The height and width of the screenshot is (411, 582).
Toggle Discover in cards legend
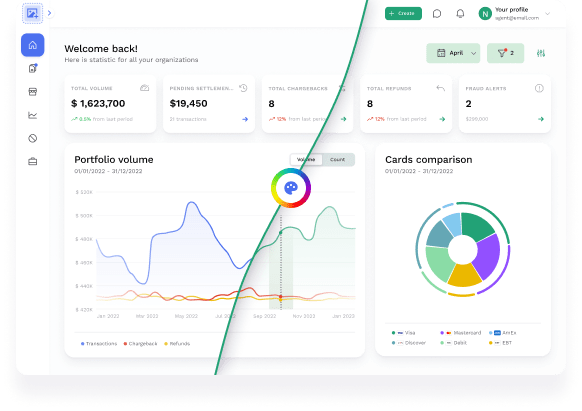click(x=409, y=343)
